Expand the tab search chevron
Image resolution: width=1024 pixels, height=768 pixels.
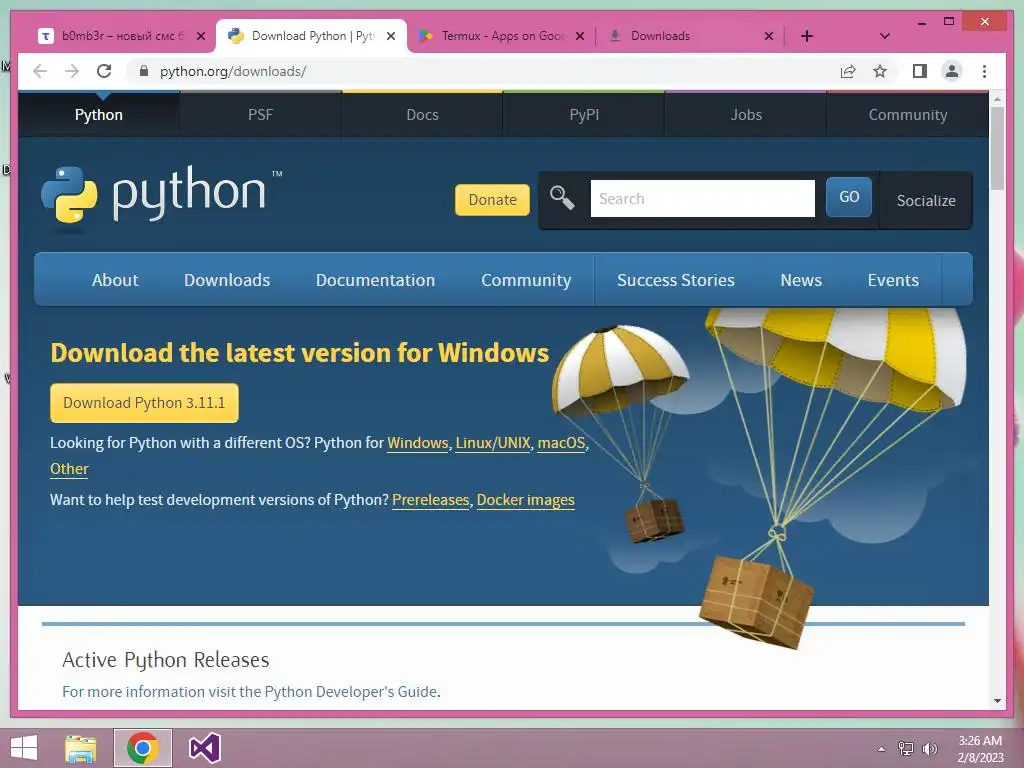point(884,36)
